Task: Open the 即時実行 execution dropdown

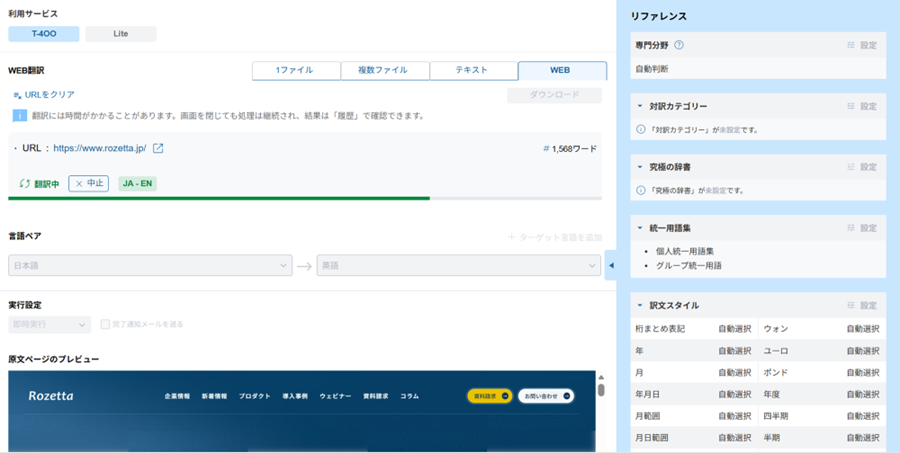Action: [x=49, y=324]
